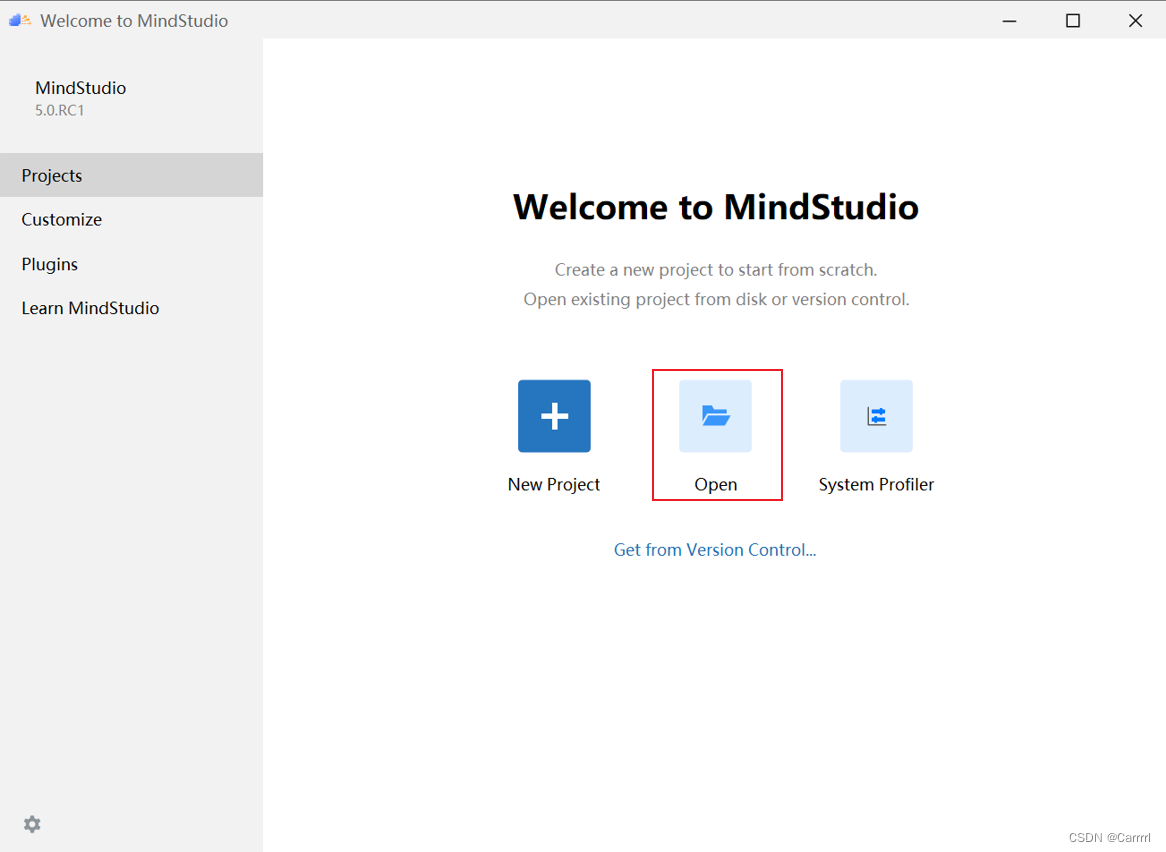
Task: Click the Open folder icon
Action: [x=715, y=416]
